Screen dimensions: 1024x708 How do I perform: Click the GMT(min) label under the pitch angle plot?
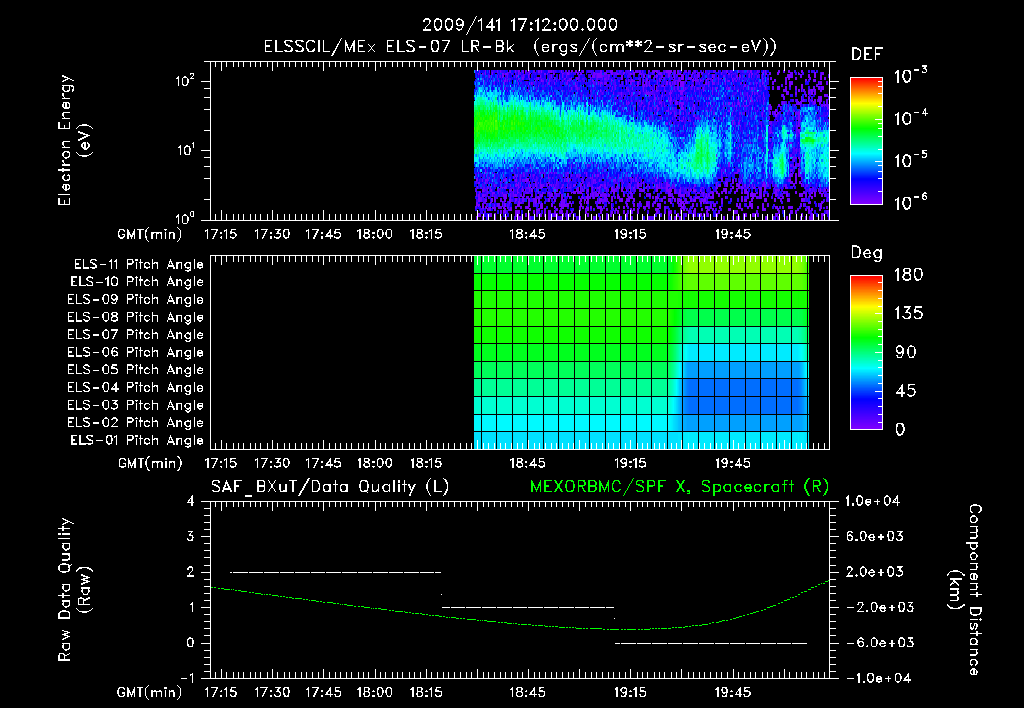tap(150, 463)
